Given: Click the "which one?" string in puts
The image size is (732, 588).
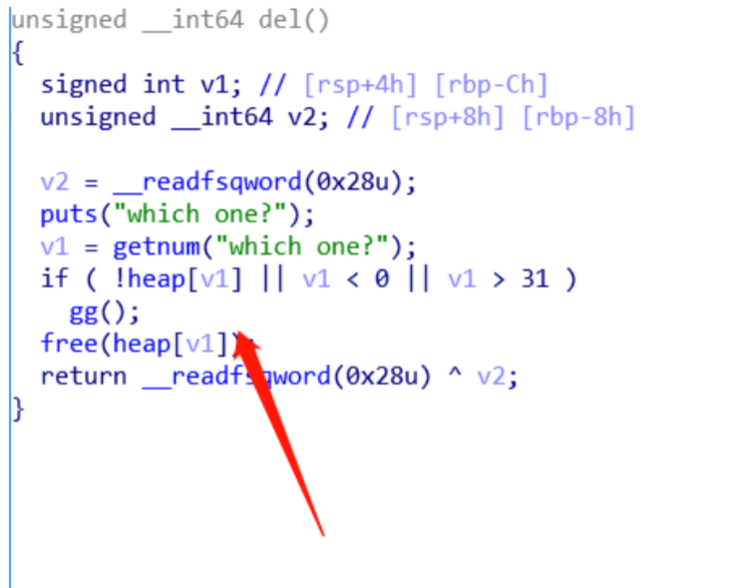Looking at the screenshot, I should point(200,215).
